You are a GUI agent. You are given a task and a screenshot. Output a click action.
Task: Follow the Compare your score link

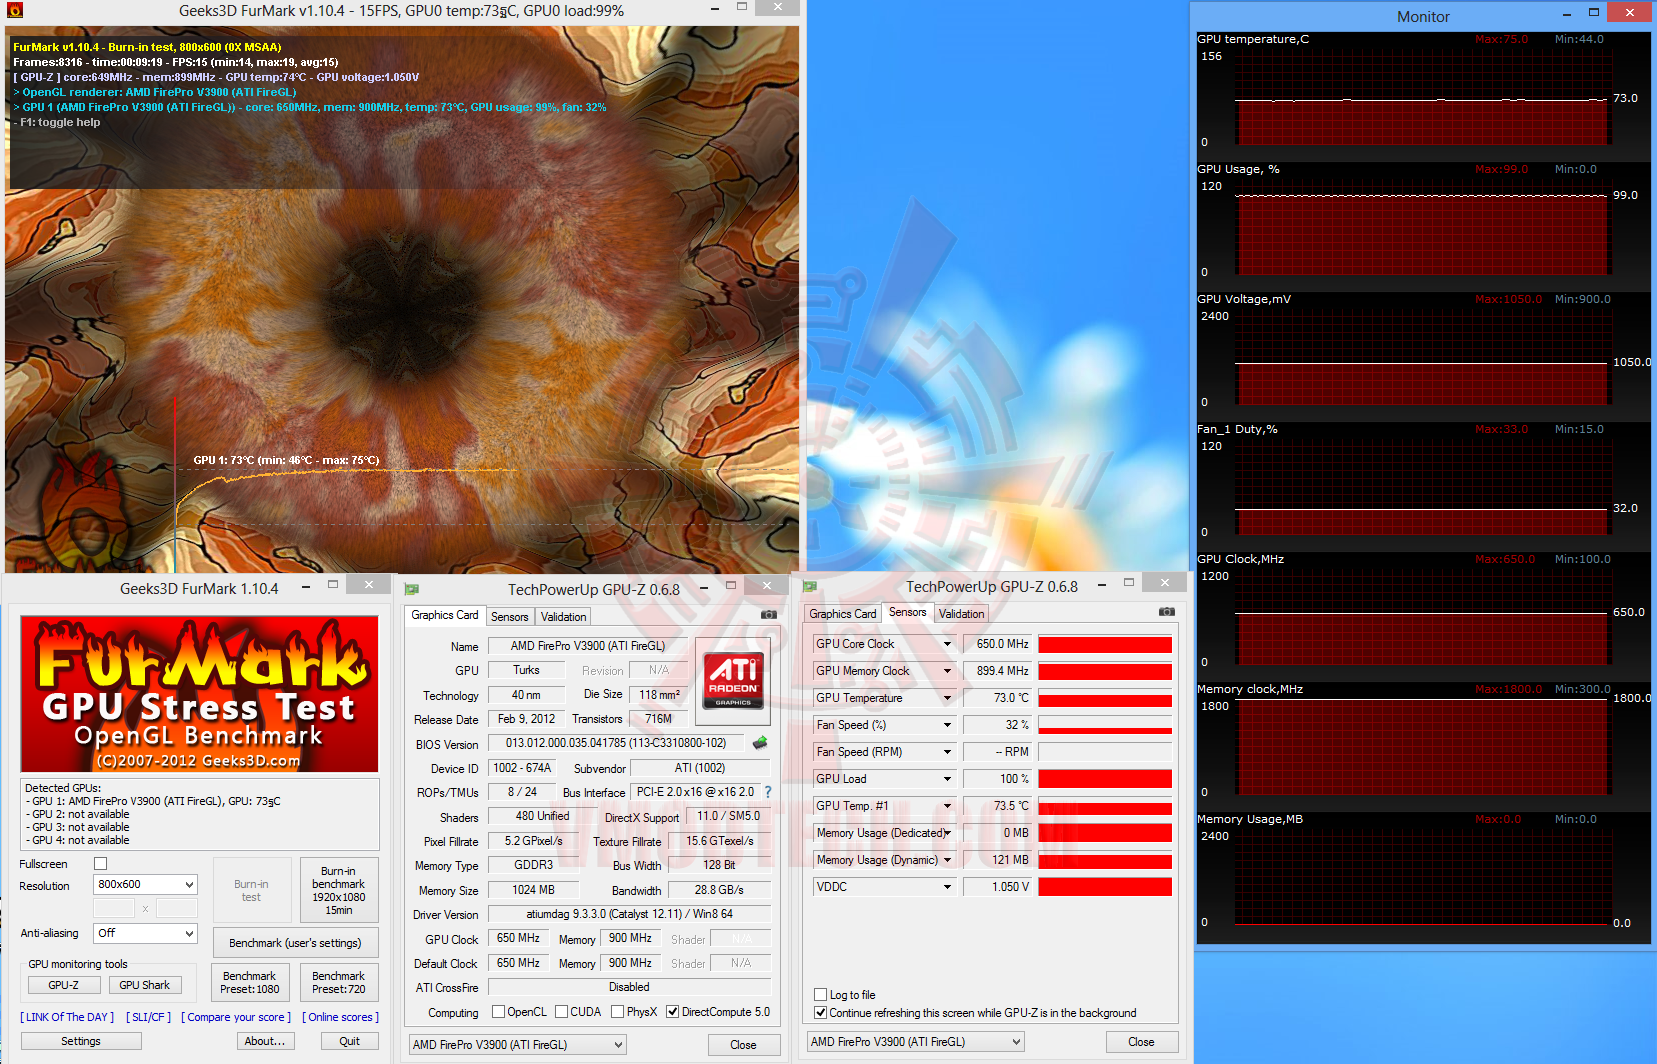[x=236, y=1017]
